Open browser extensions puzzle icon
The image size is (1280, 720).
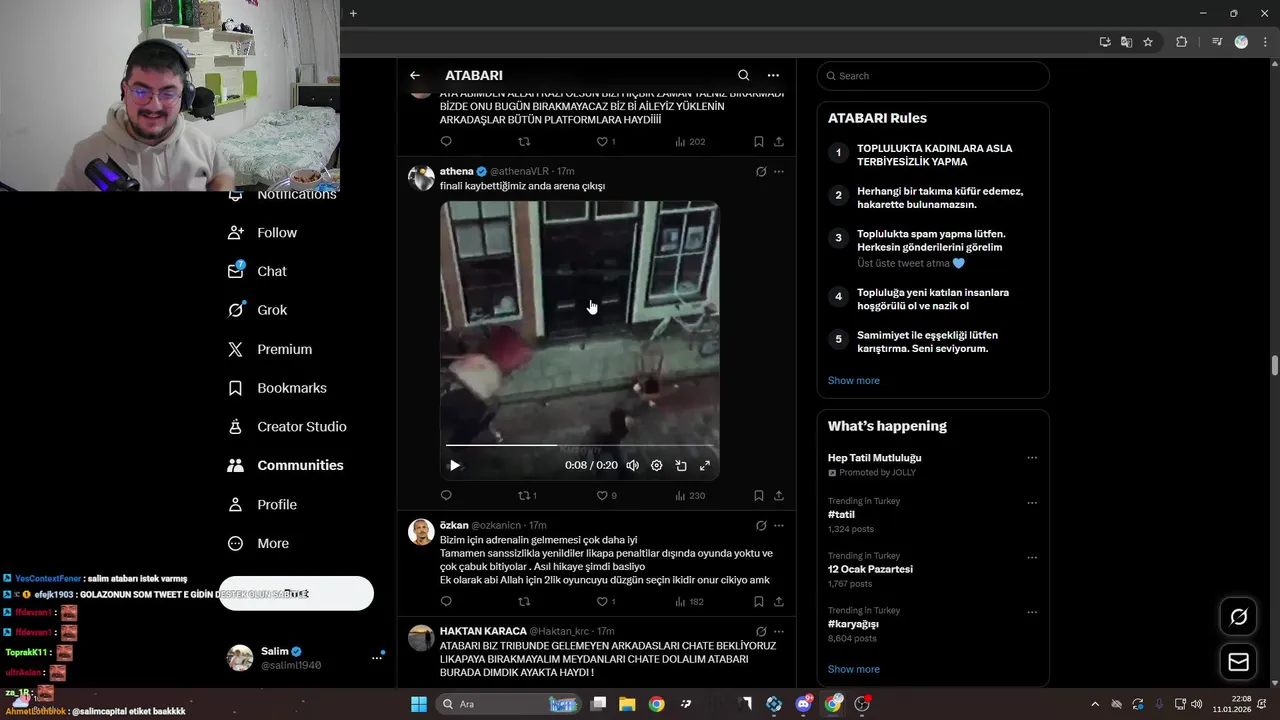[1181, 42]
